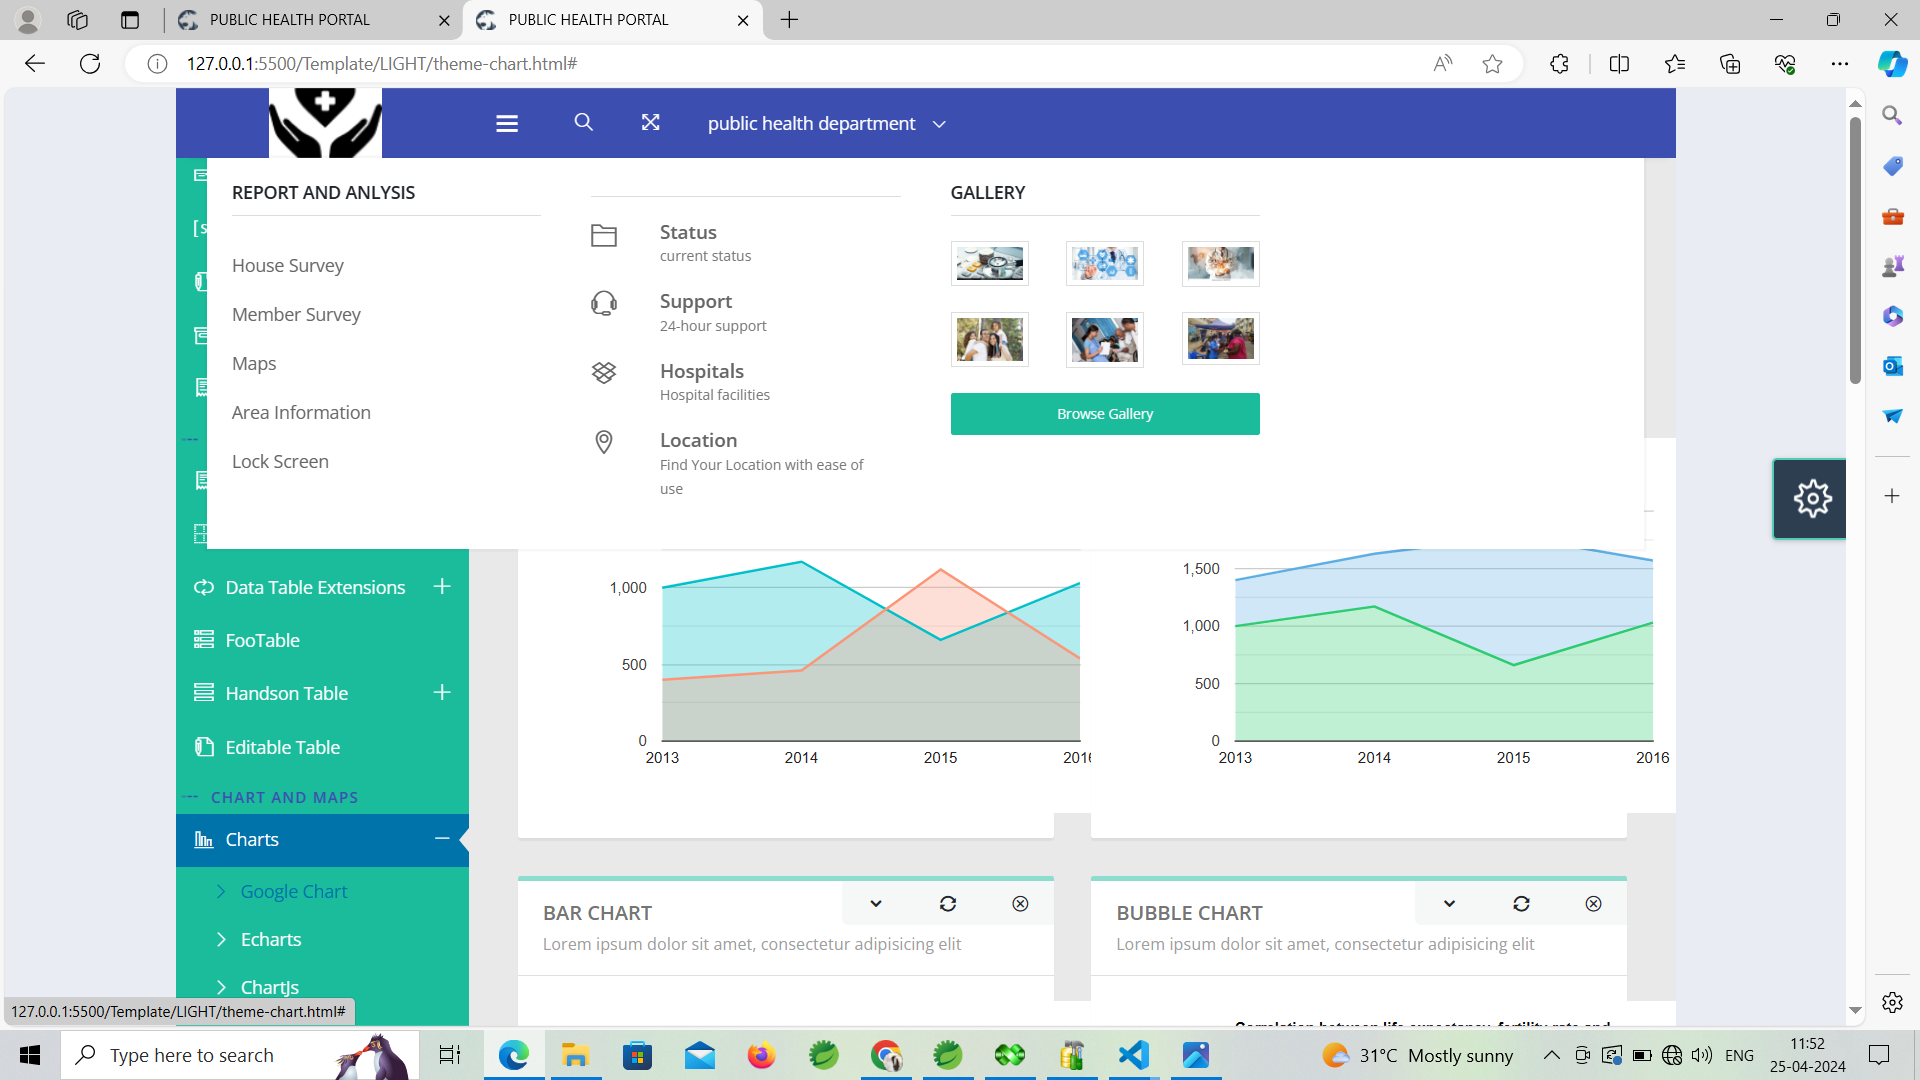Switch to the first Public Health Portal tab
The height and width of the screenshot is (1080, 1920).
pos(313,20)
